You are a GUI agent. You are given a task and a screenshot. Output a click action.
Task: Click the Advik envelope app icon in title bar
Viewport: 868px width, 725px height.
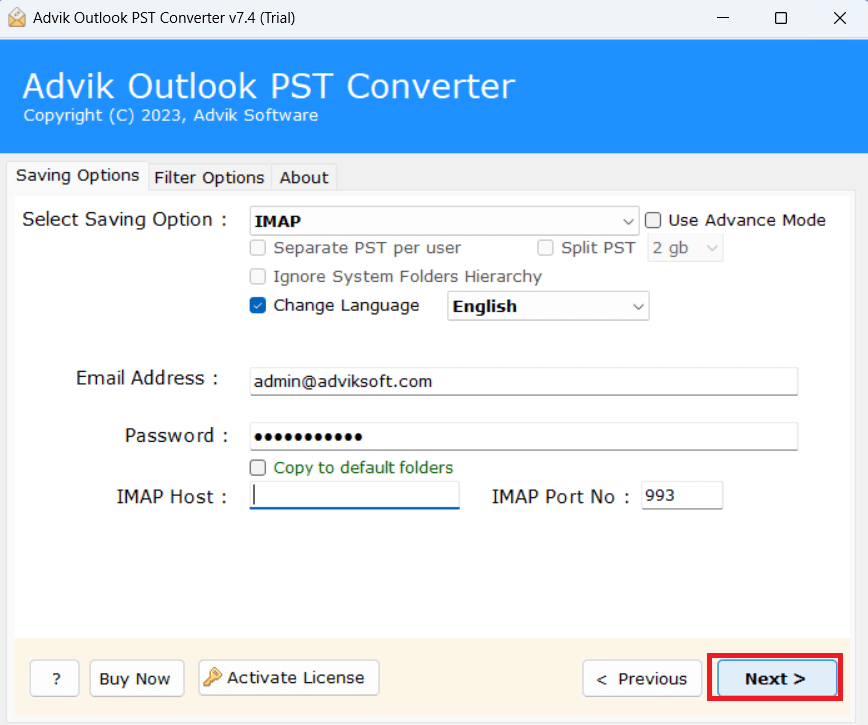click(x=17, y=18)
